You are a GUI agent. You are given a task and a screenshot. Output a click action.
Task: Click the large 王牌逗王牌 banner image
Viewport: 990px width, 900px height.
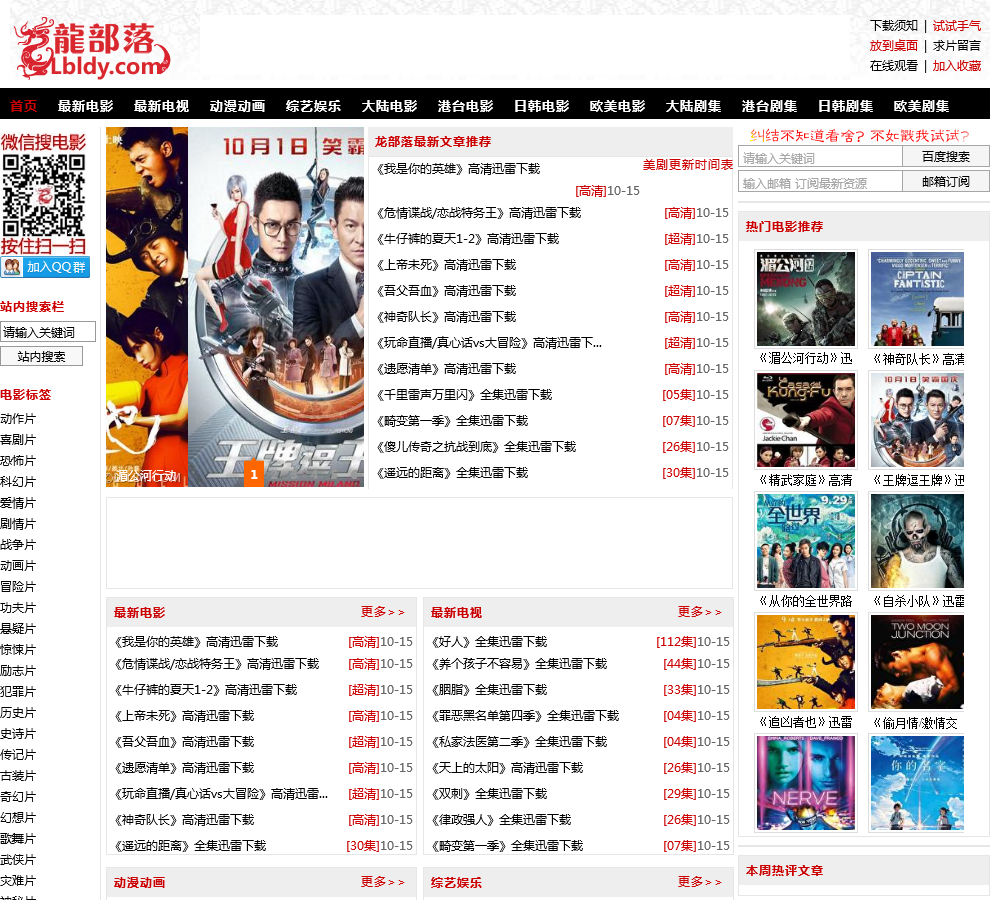[x=276, y=307]
